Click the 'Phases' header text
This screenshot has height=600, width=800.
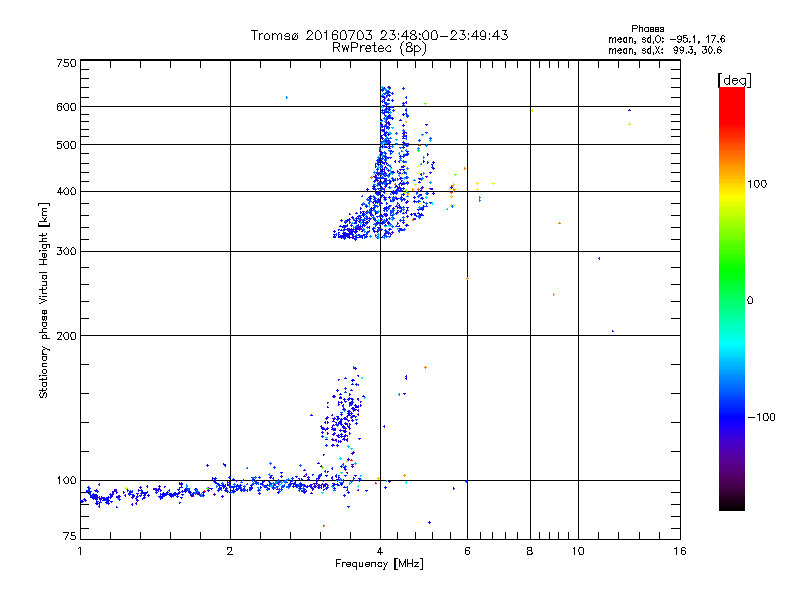647,29
